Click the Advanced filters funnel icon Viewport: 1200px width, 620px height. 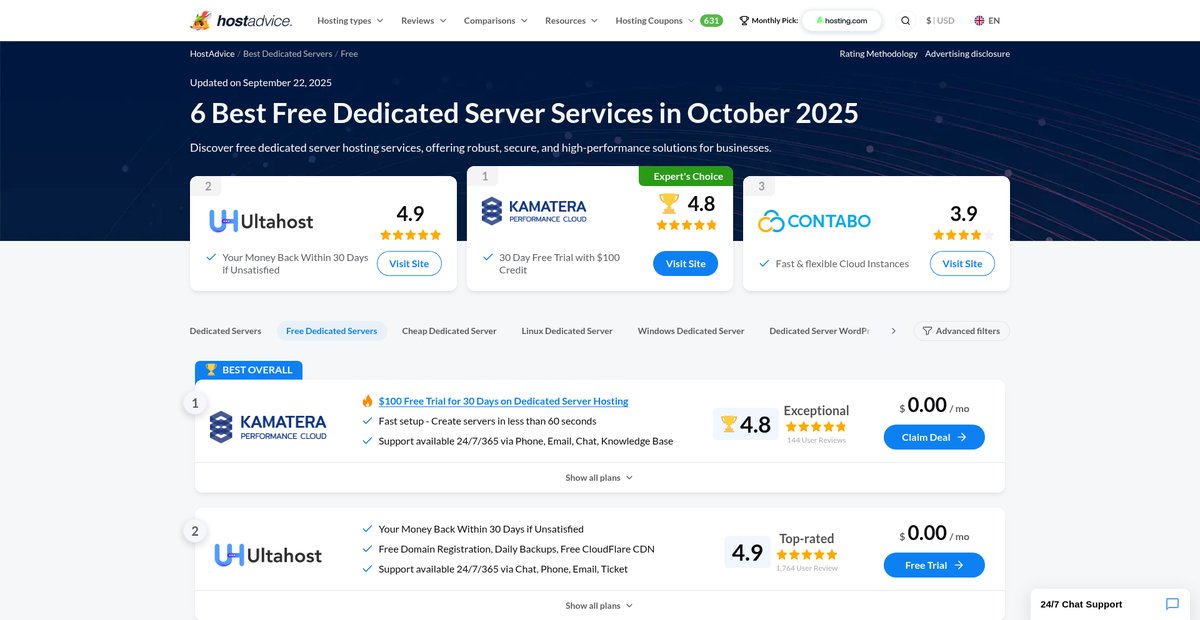pos(927,331)
